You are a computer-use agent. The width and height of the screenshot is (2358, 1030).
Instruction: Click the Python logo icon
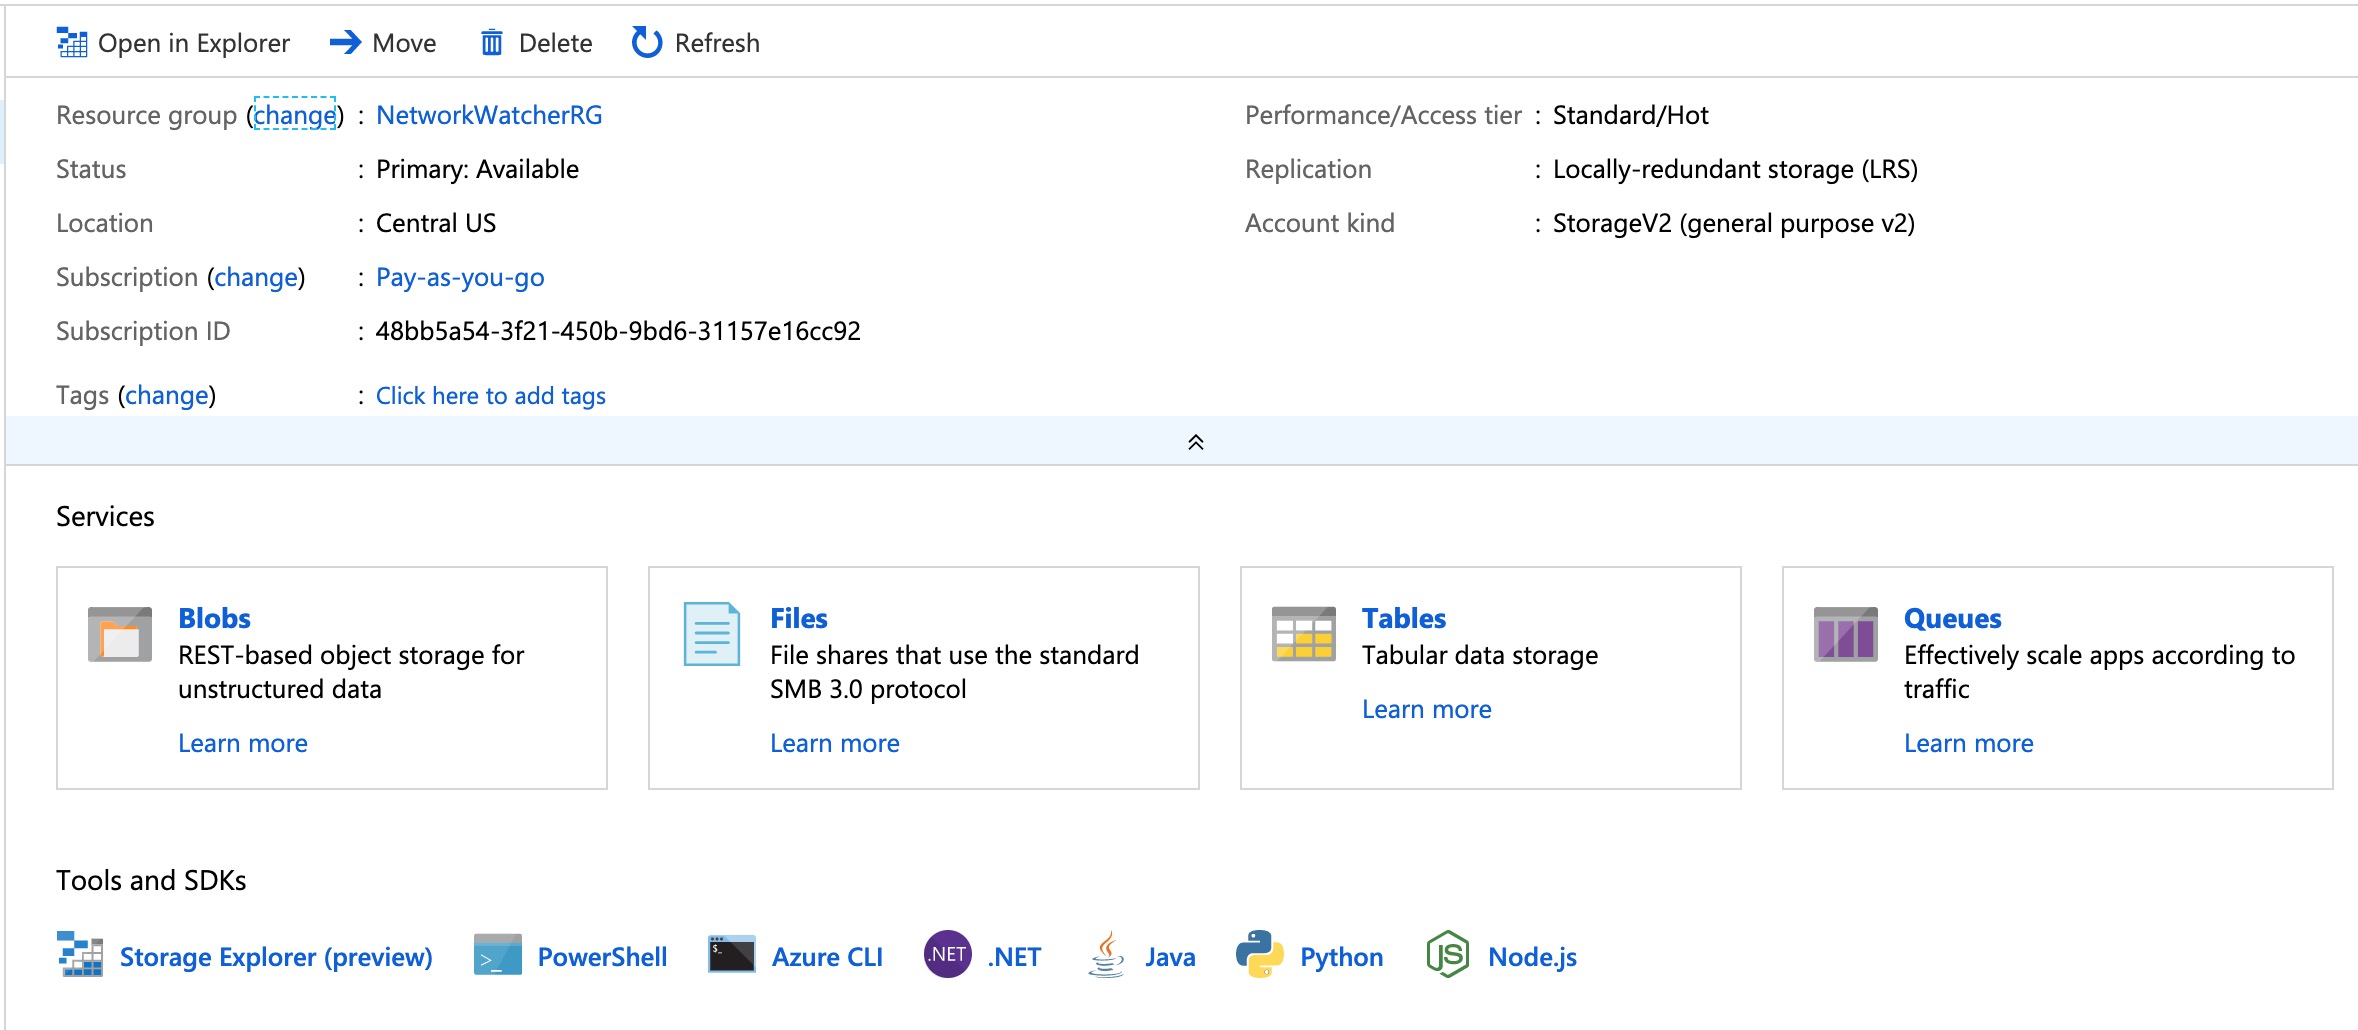point(1260,956)
